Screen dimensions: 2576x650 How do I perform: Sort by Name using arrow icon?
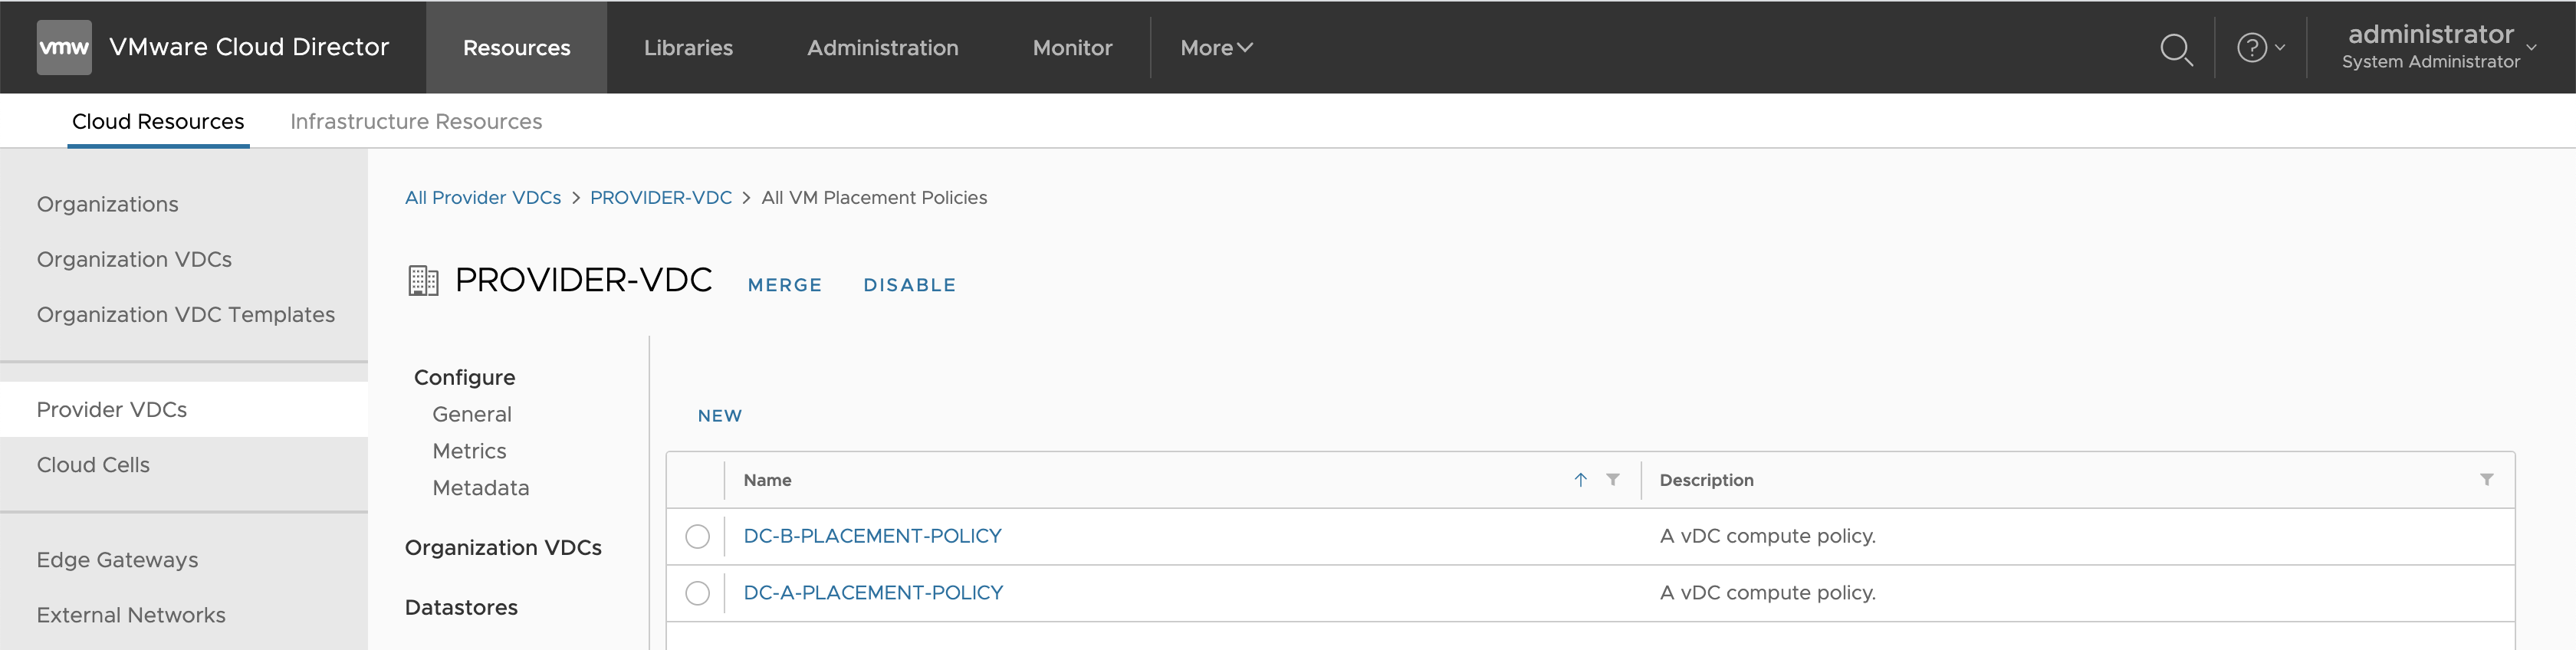[1580, 480]
